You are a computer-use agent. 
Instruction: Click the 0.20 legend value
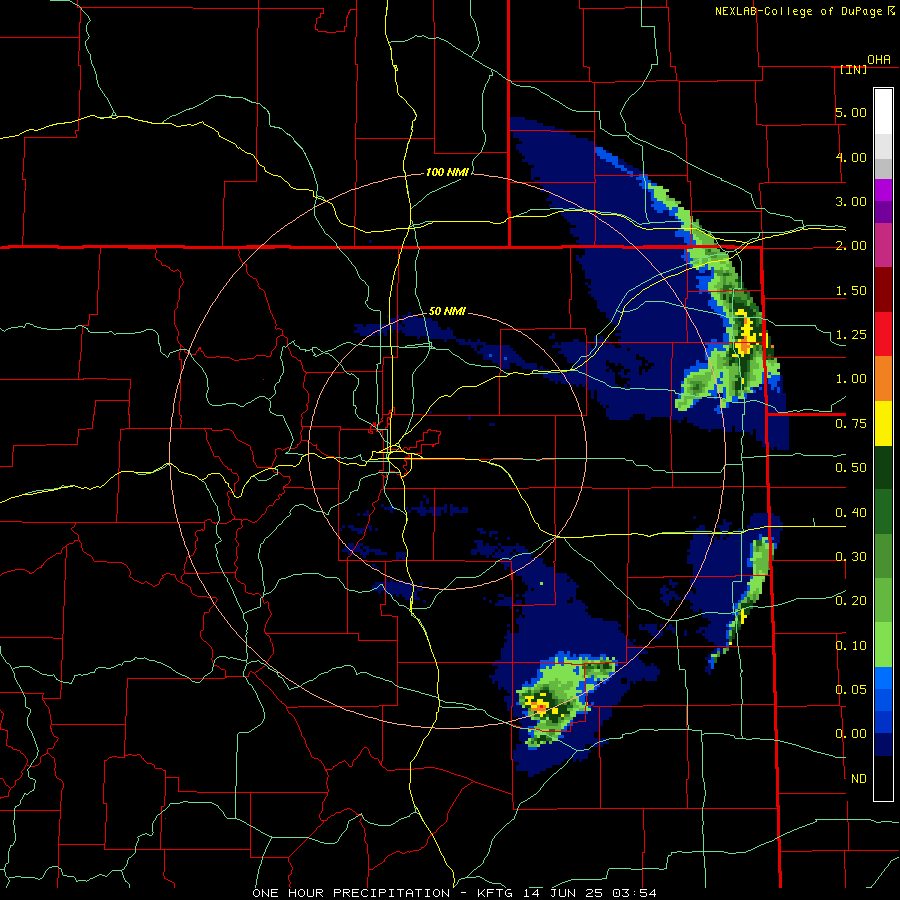coord(851,601)
